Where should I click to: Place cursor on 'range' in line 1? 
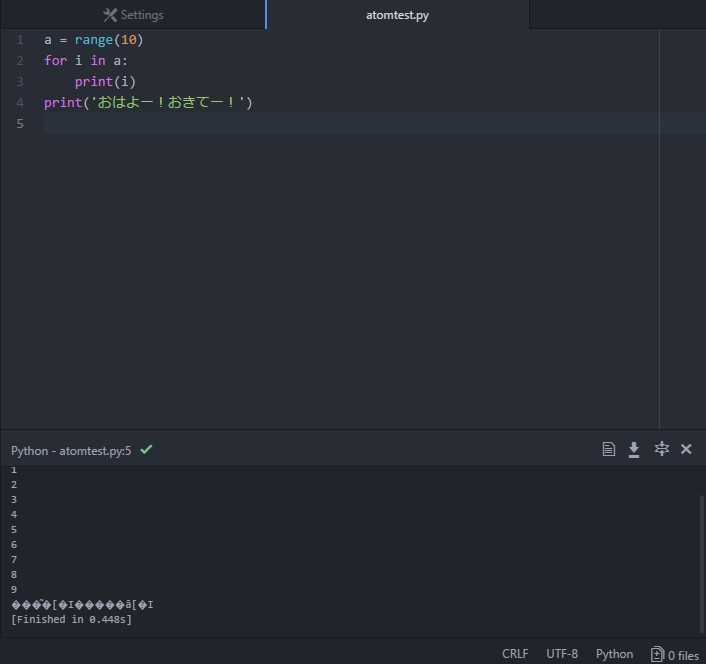[94, 40]
